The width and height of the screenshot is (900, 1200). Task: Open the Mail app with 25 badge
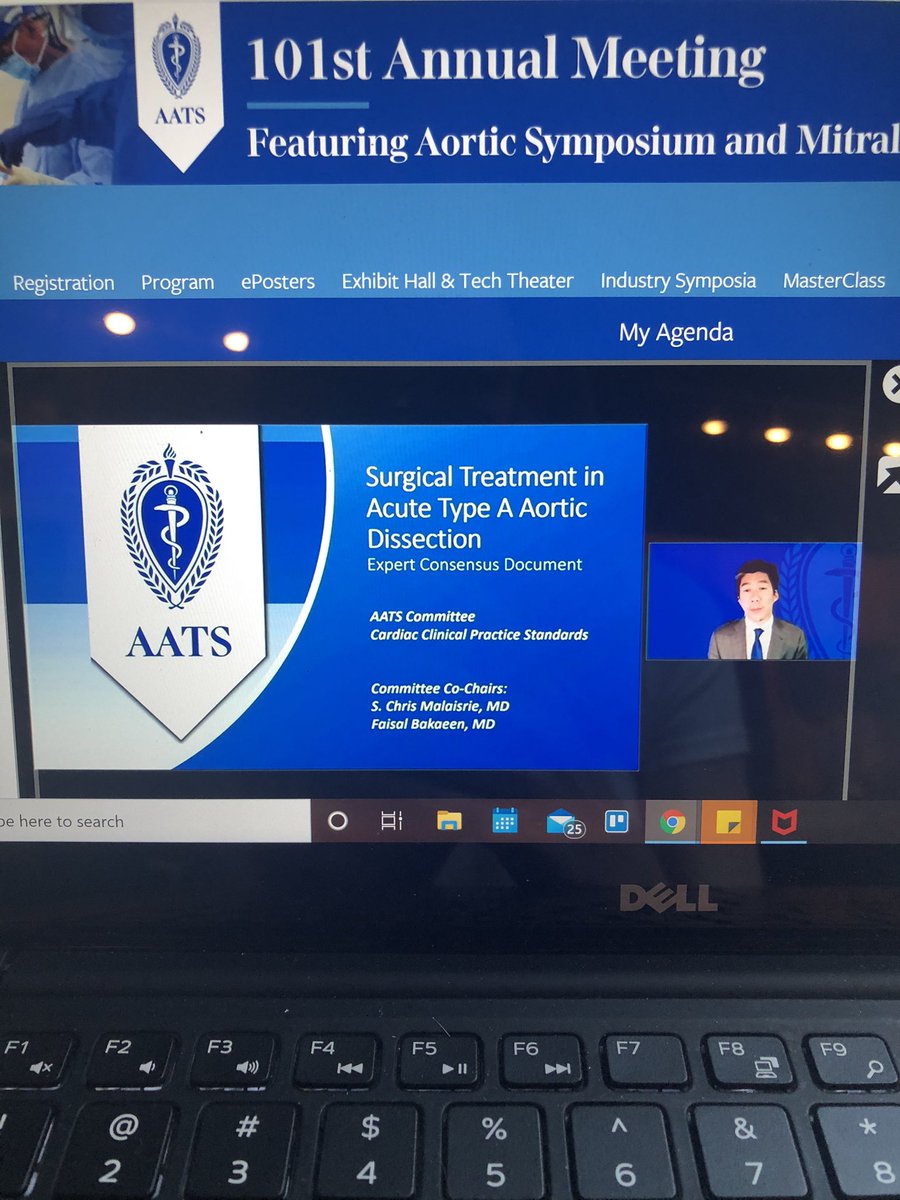pyautogui.click(x=564, y=822)
